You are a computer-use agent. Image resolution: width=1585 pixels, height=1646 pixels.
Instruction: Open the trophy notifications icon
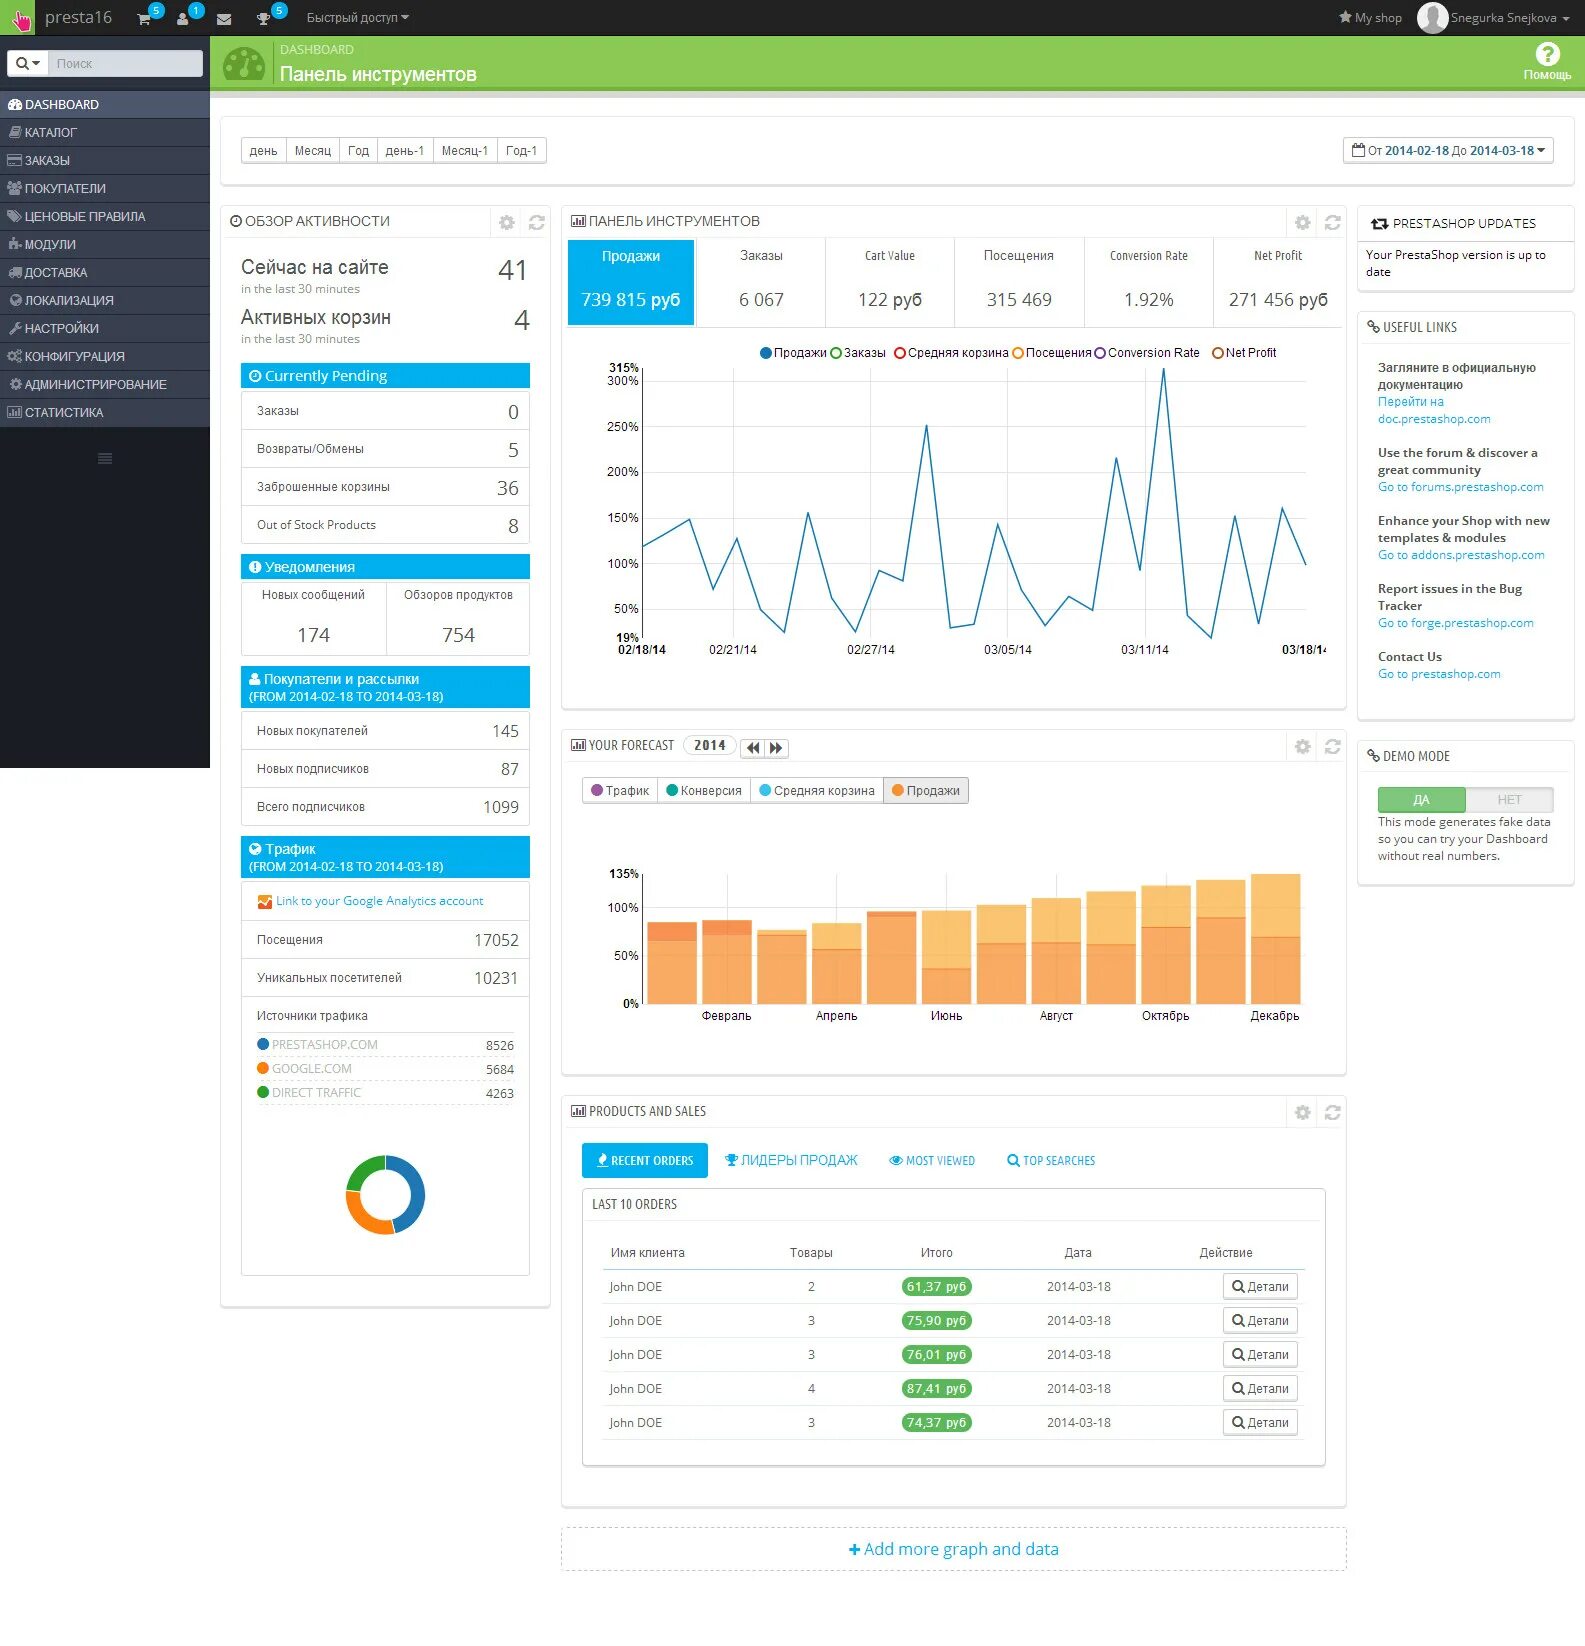pyautogui.click(x=263, y=19)
